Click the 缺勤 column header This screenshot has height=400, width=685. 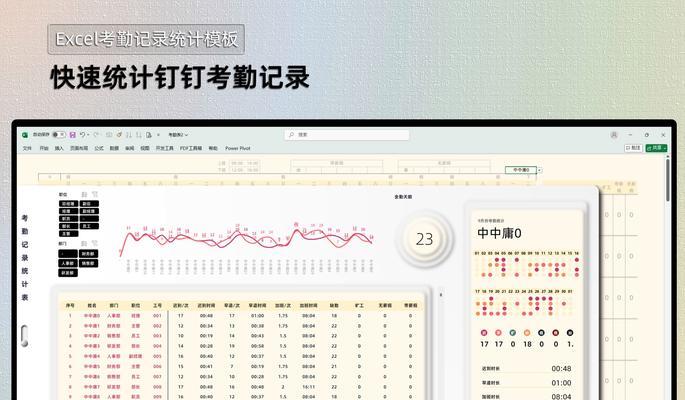pos(334,306)
